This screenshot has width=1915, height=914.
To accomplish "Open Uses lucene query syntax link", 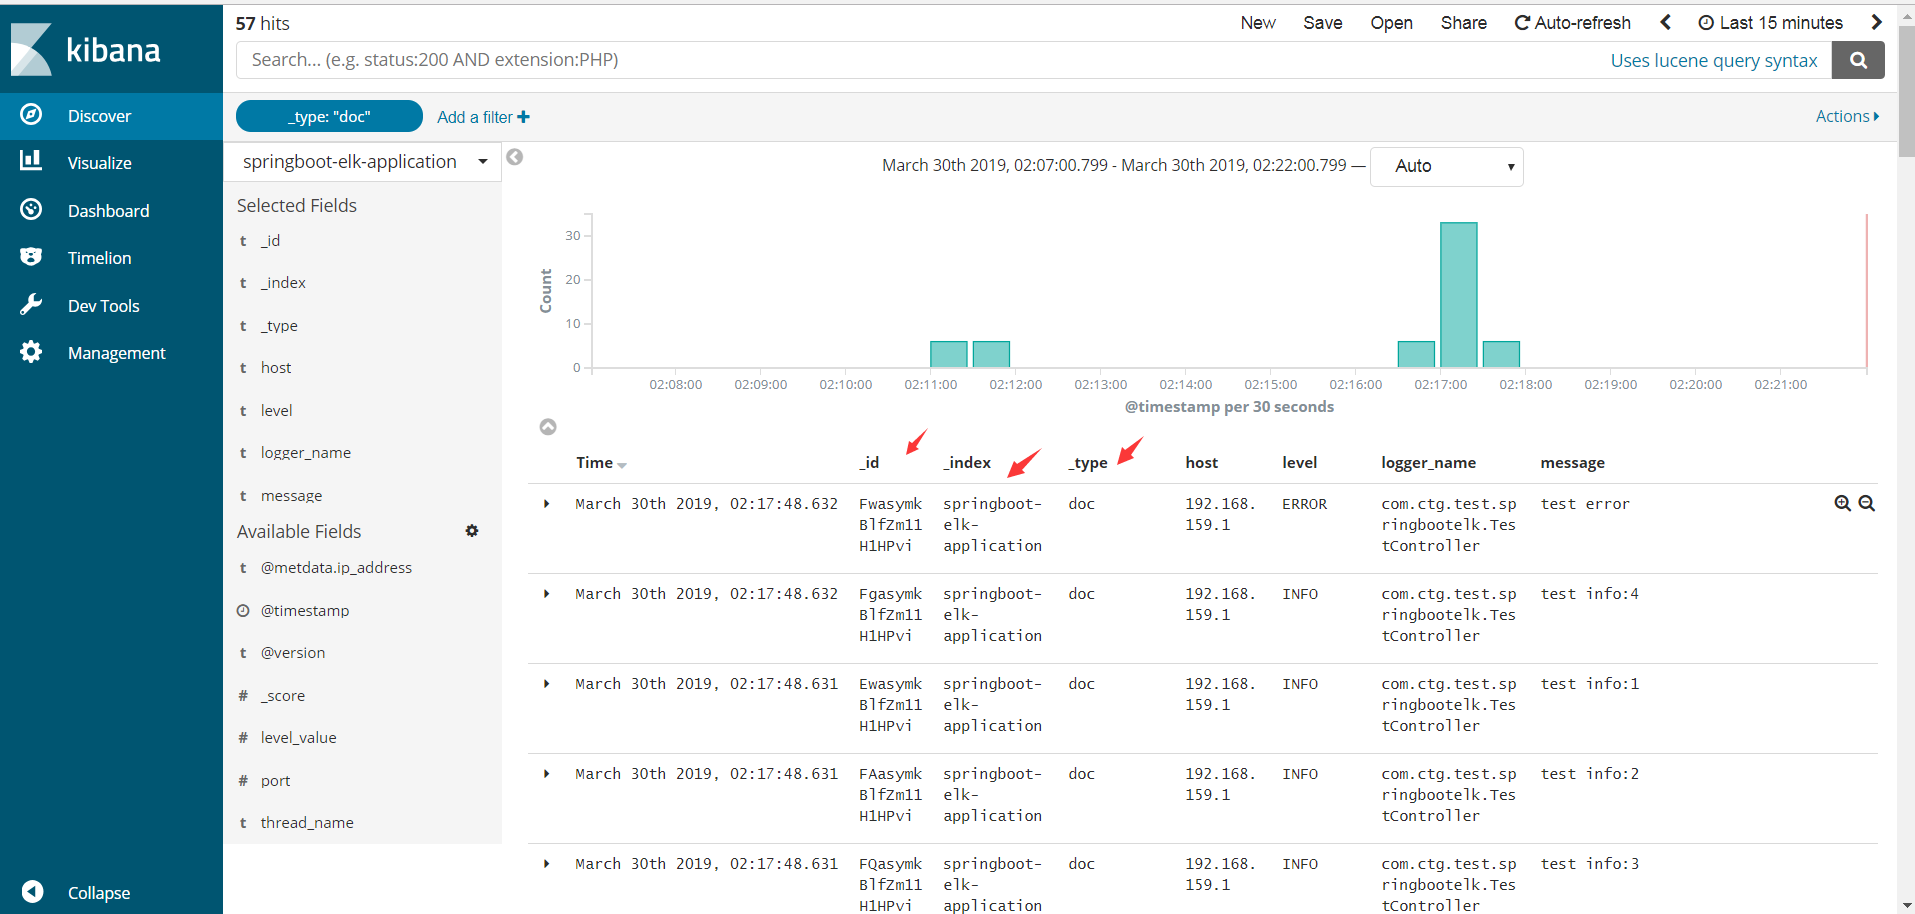I will tap(1714, 60).
